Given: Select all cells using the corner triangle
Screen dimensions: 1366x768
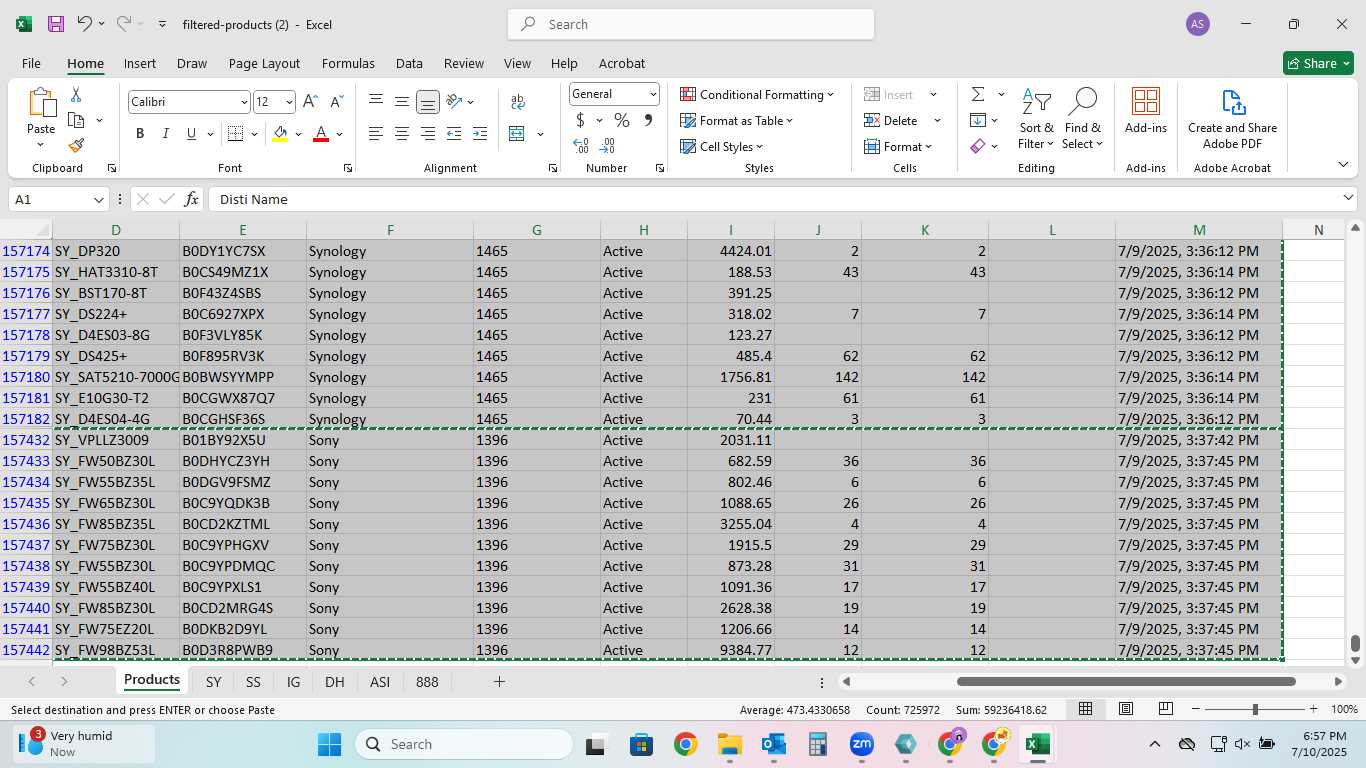Looking at the screenshot, I should (26, 230).
